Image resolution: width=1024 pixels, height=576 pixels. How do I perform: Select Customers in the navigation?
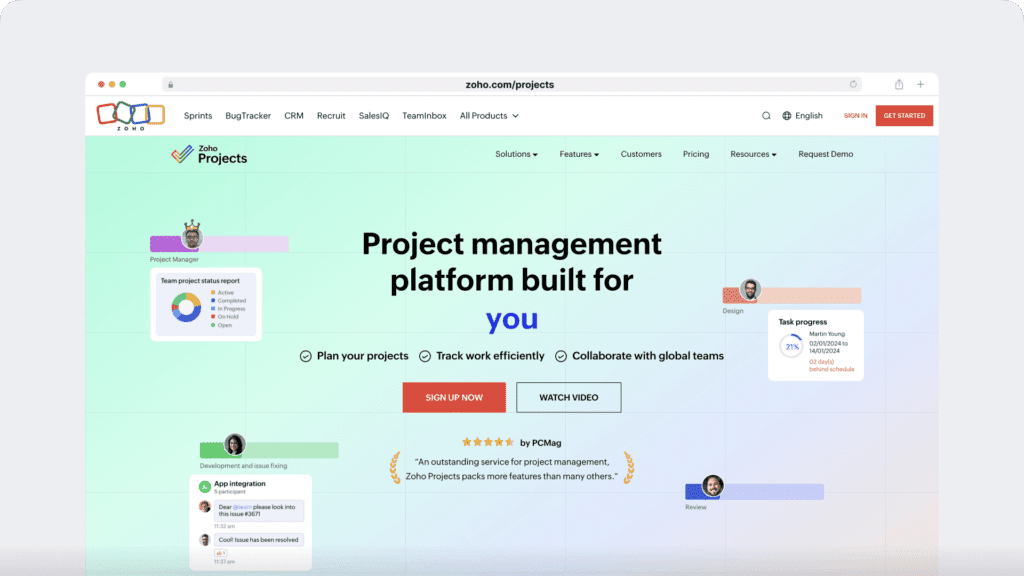pos(641,153)
